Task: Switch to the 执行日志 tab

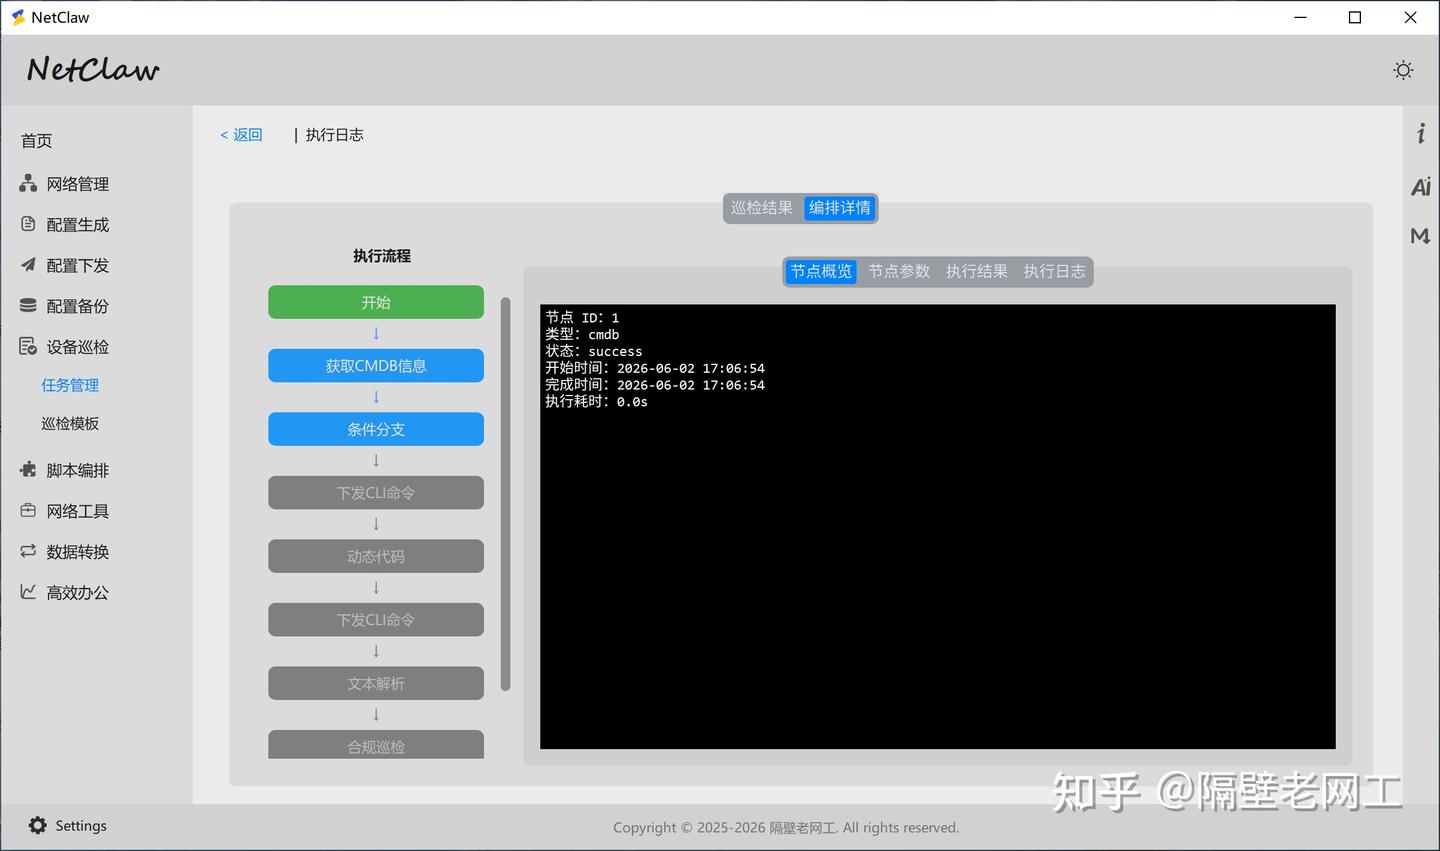Action: pyautogui.click(x=1055, y=271)
